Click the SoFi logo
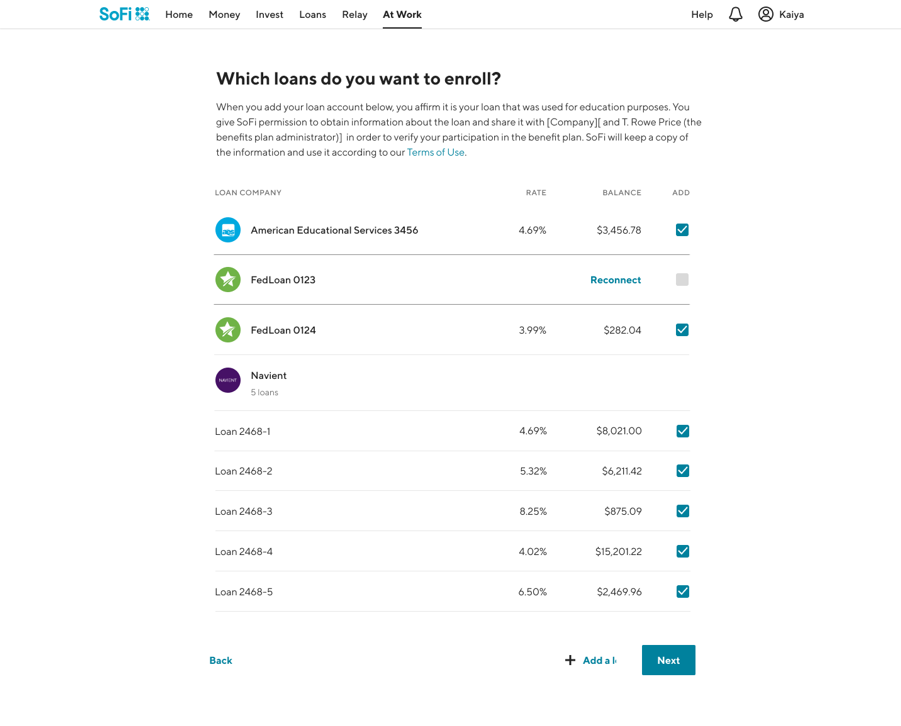 [124, 14]
